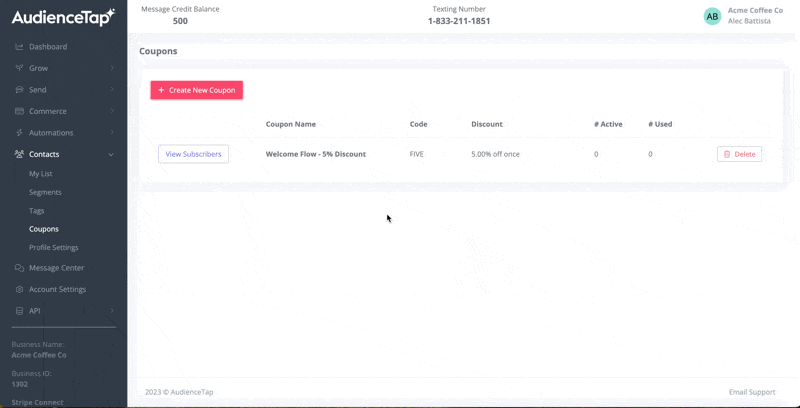This screenshot has width=800, height=408.
Task: Click the Account Settings gear icon
Action: 19,289
